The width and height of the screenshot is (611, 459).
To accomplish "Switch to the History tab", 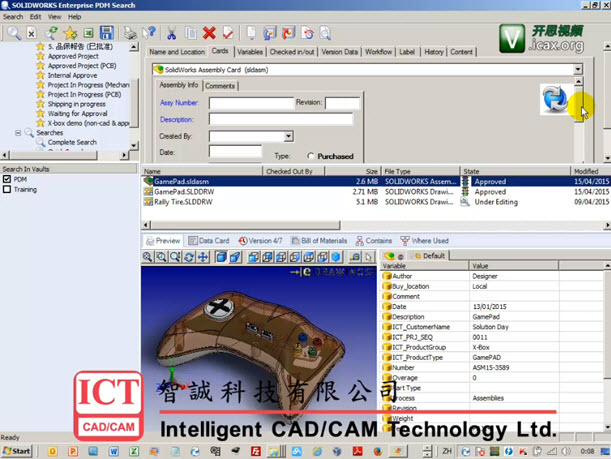I will coord(434,52).
